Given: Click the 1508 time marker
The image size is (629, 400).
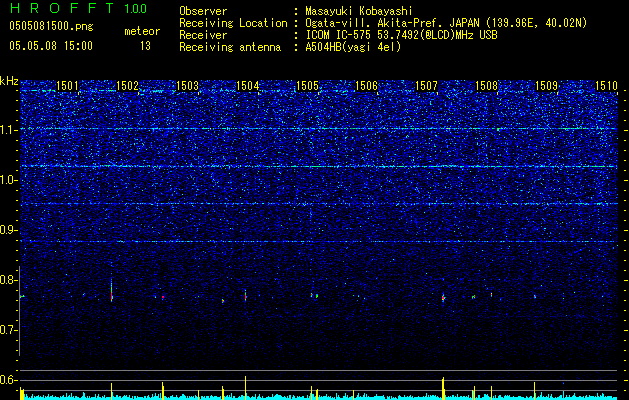Looking at the screenshot, I should point(486,86).
